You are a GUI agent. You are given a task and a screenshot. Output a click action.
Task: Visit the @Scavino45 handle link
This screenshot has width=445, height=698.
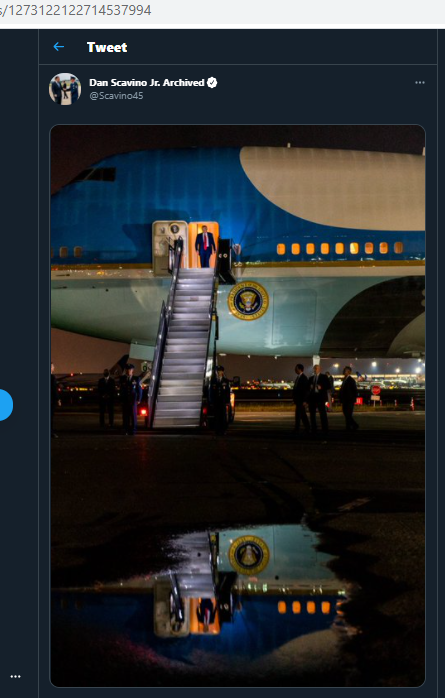pyautogui.click(x=116, y=96)
